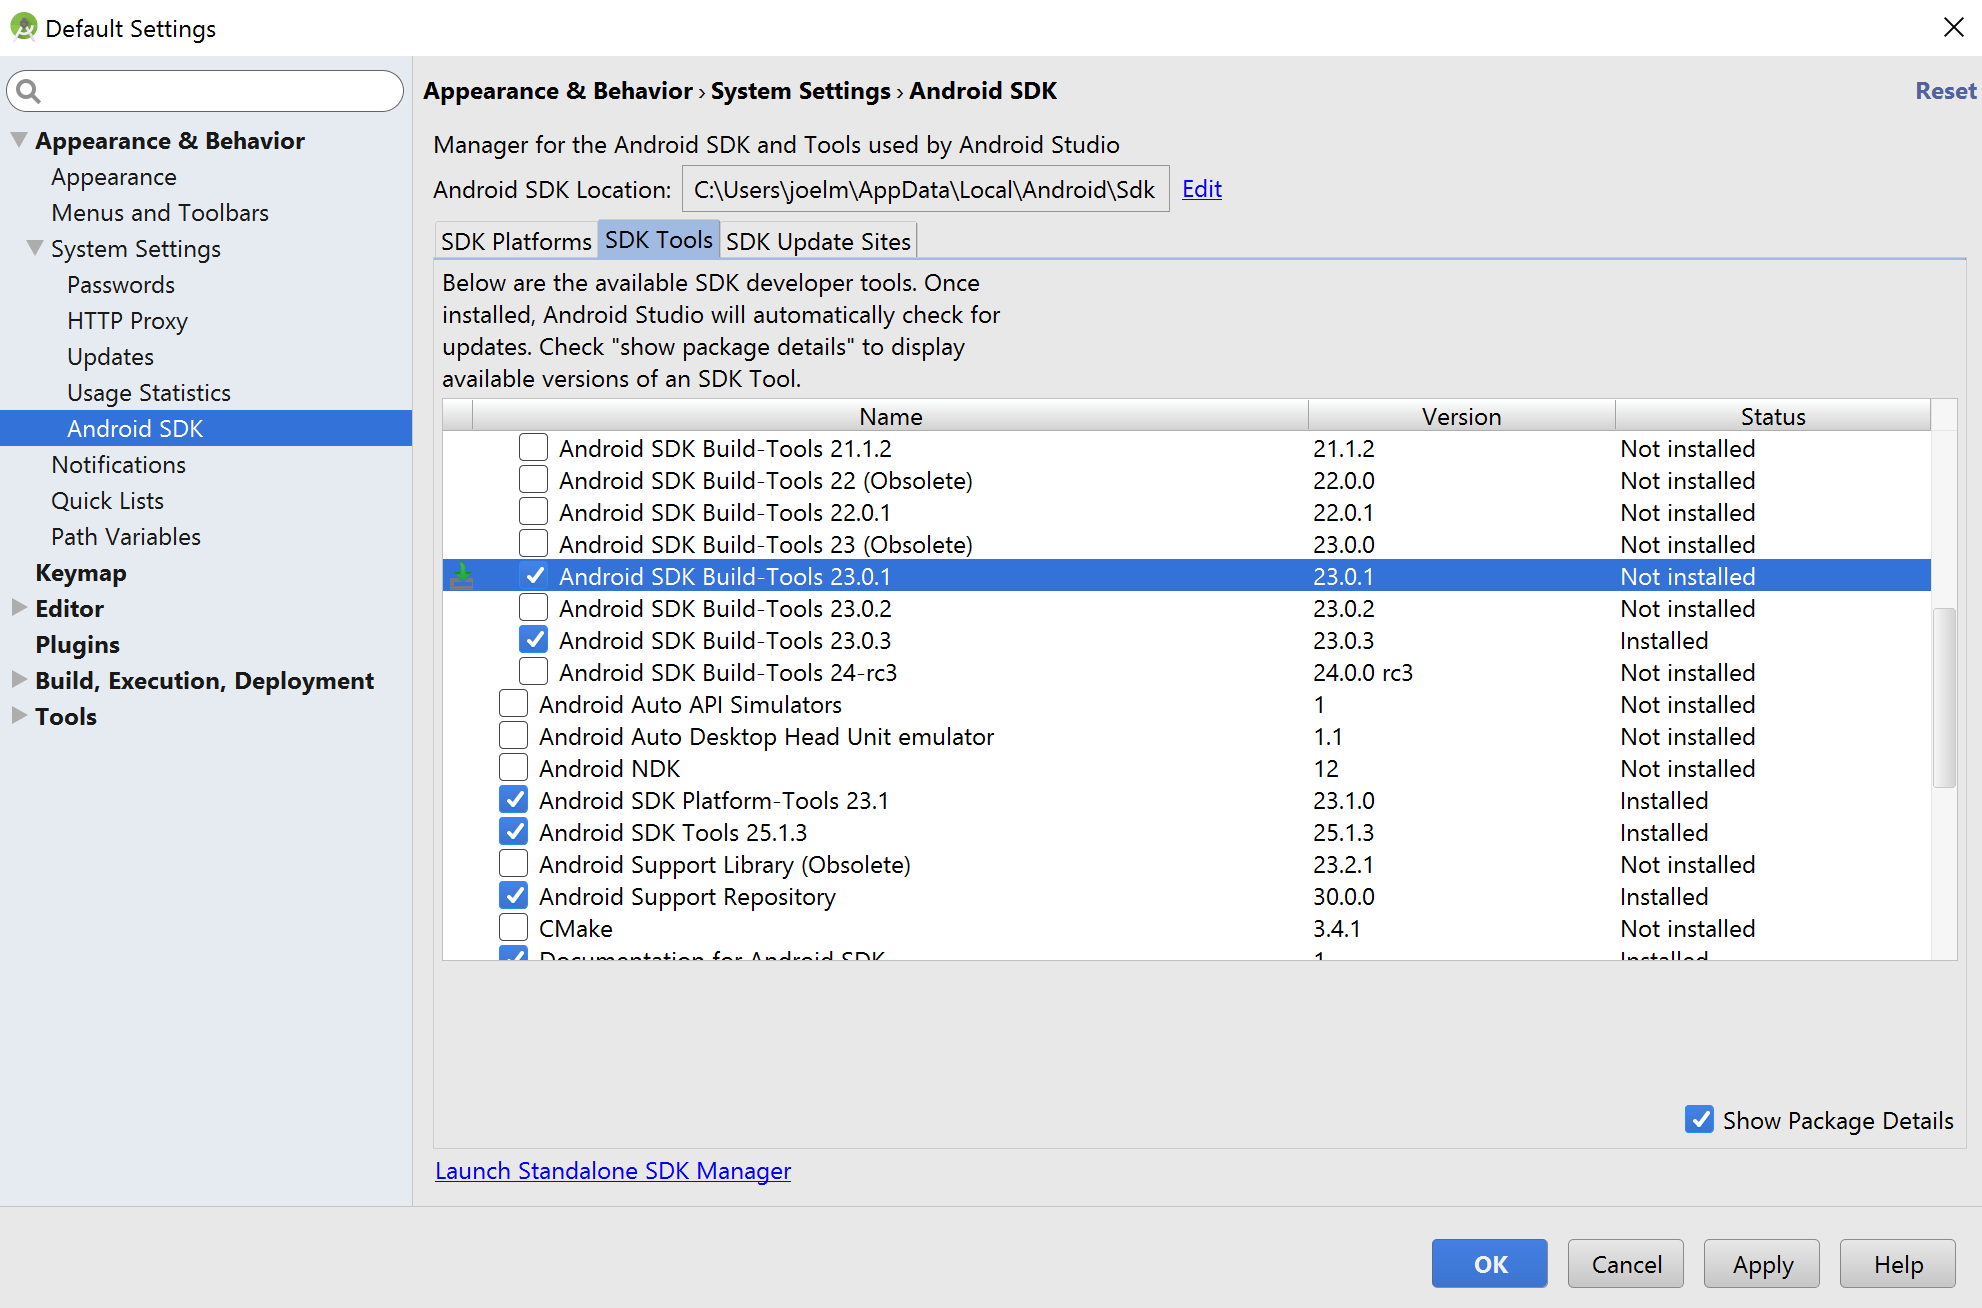The height and width of the screenshot is (1308, 1982).
Task: Click the Keymap icon in left panel
Action: tap(80, 572)
